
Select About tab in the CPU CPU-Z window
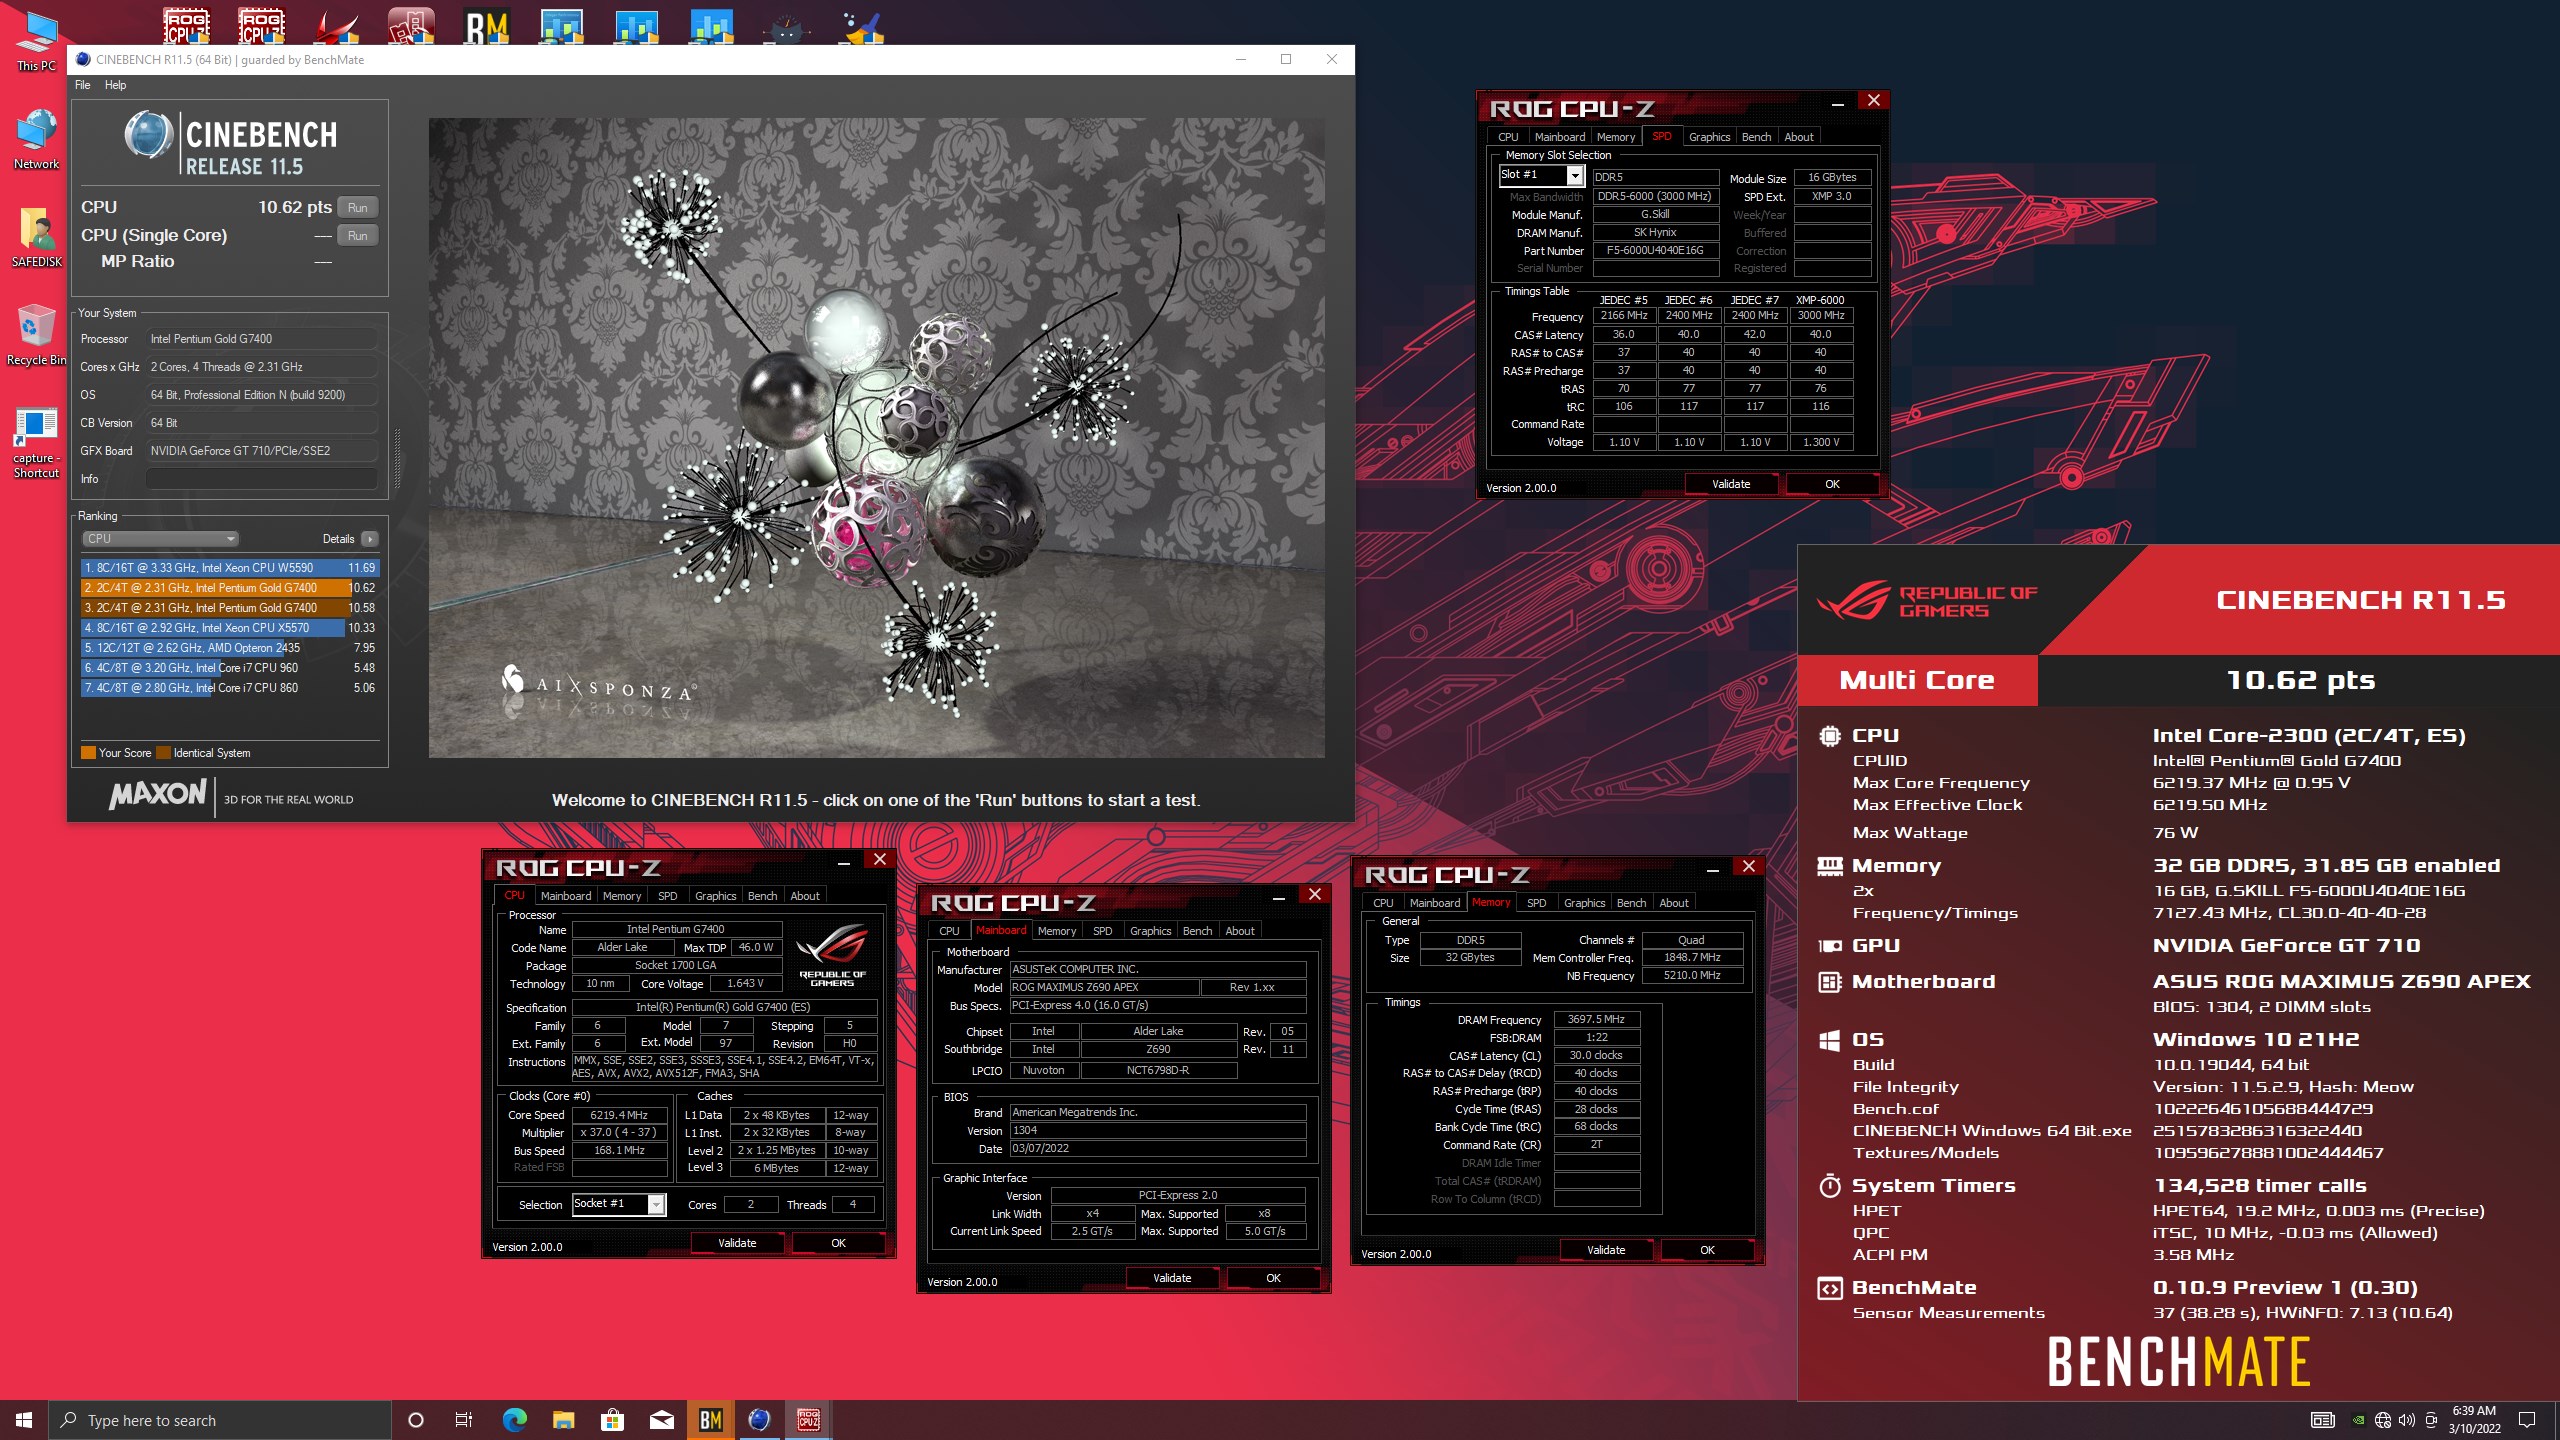click(x=805, y=896)
